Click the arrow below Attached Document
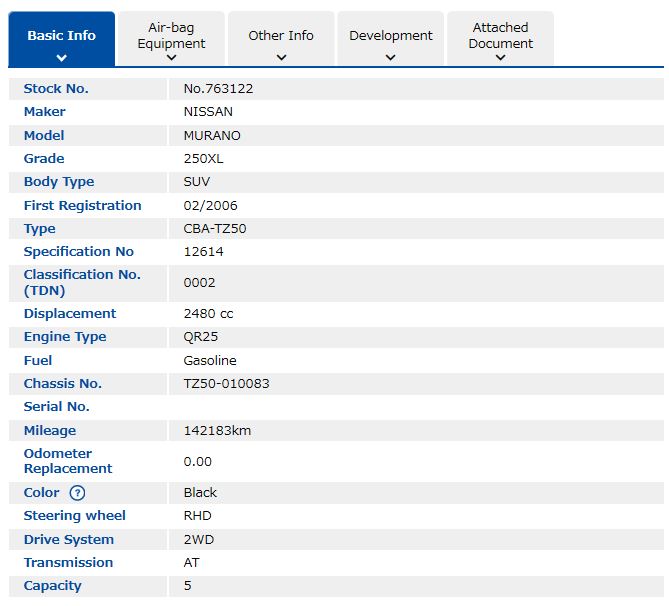669x606 pixels. tap(500, 59)
